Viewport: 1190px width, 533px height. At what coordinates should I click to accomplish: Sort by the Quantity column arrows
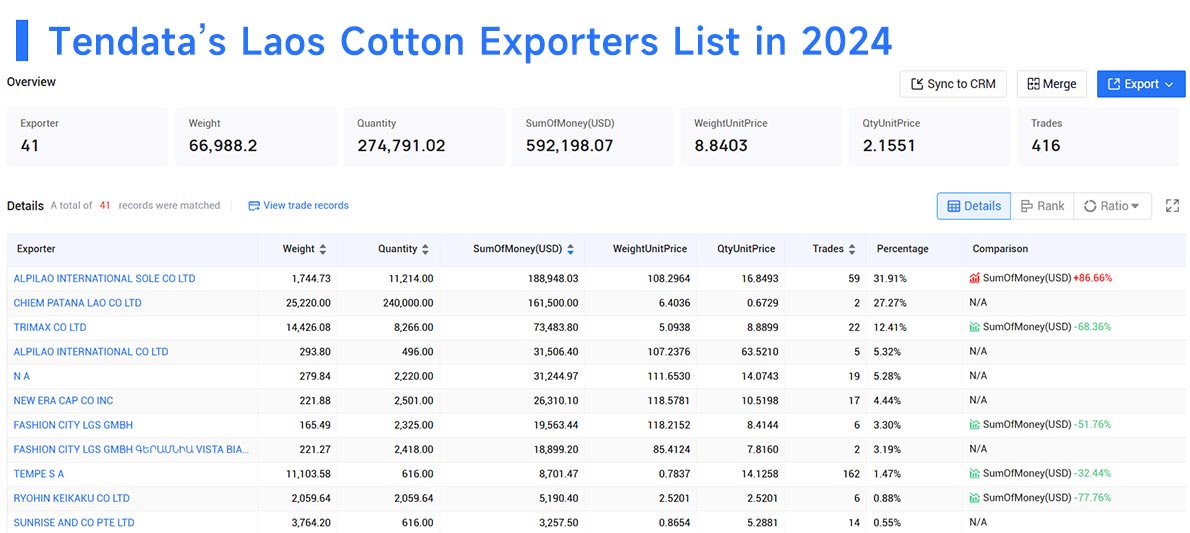pos(425,249)
